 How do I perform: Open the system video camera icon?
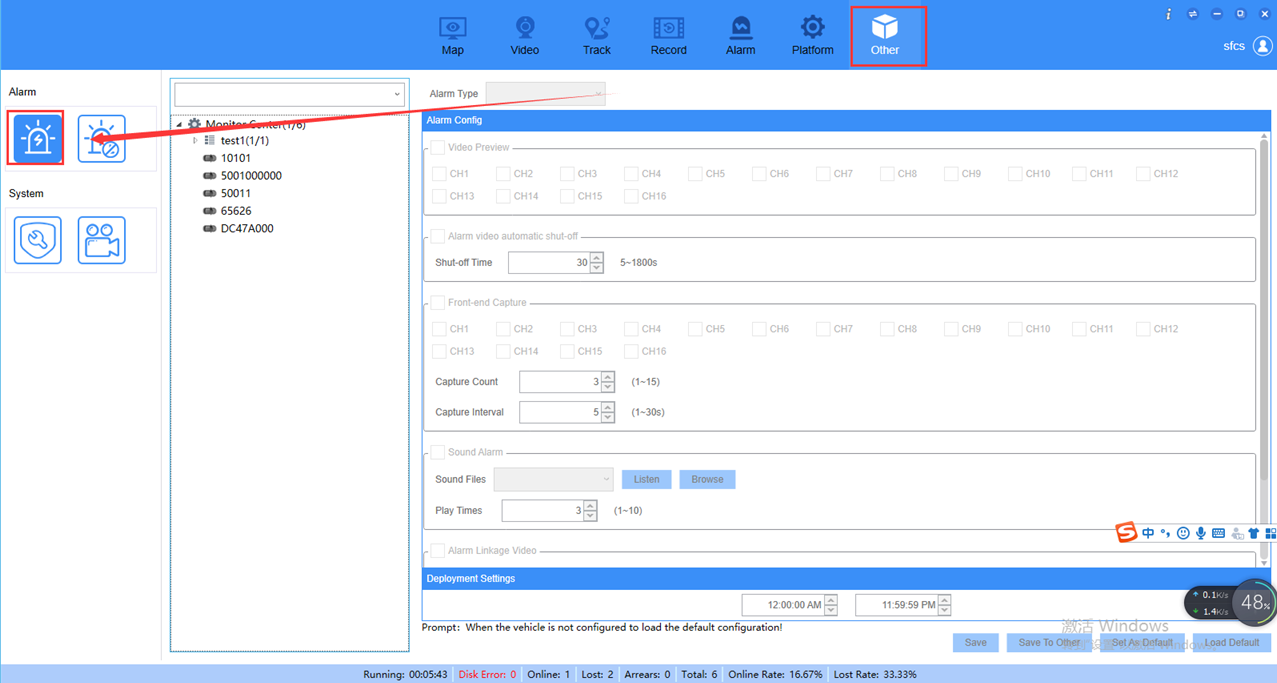click(x=102, y=240)
